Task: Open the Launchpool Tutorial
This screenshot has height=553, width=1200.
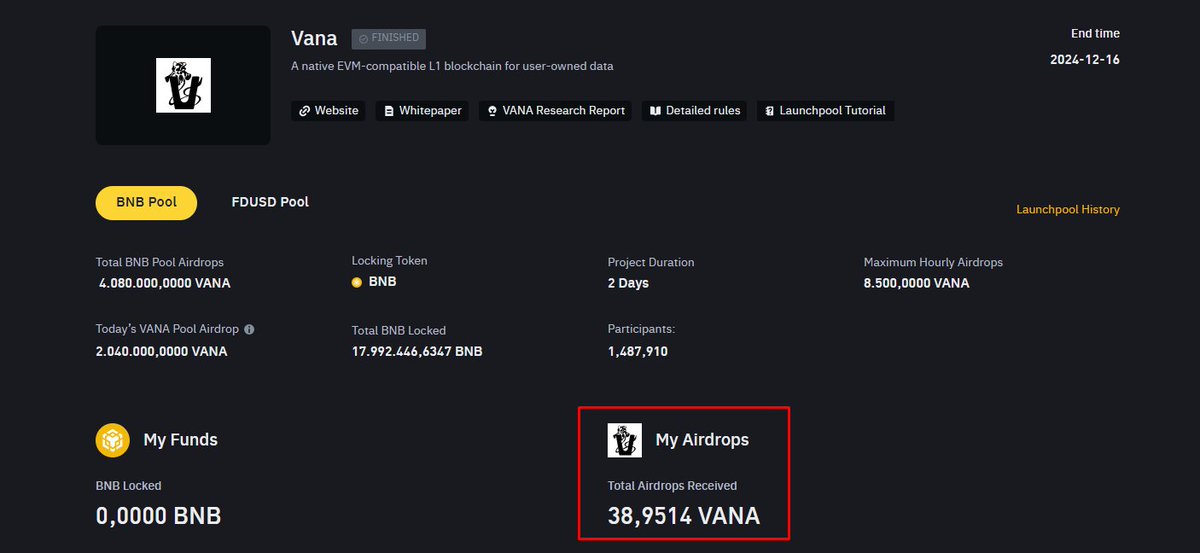Action: [825, 111]
